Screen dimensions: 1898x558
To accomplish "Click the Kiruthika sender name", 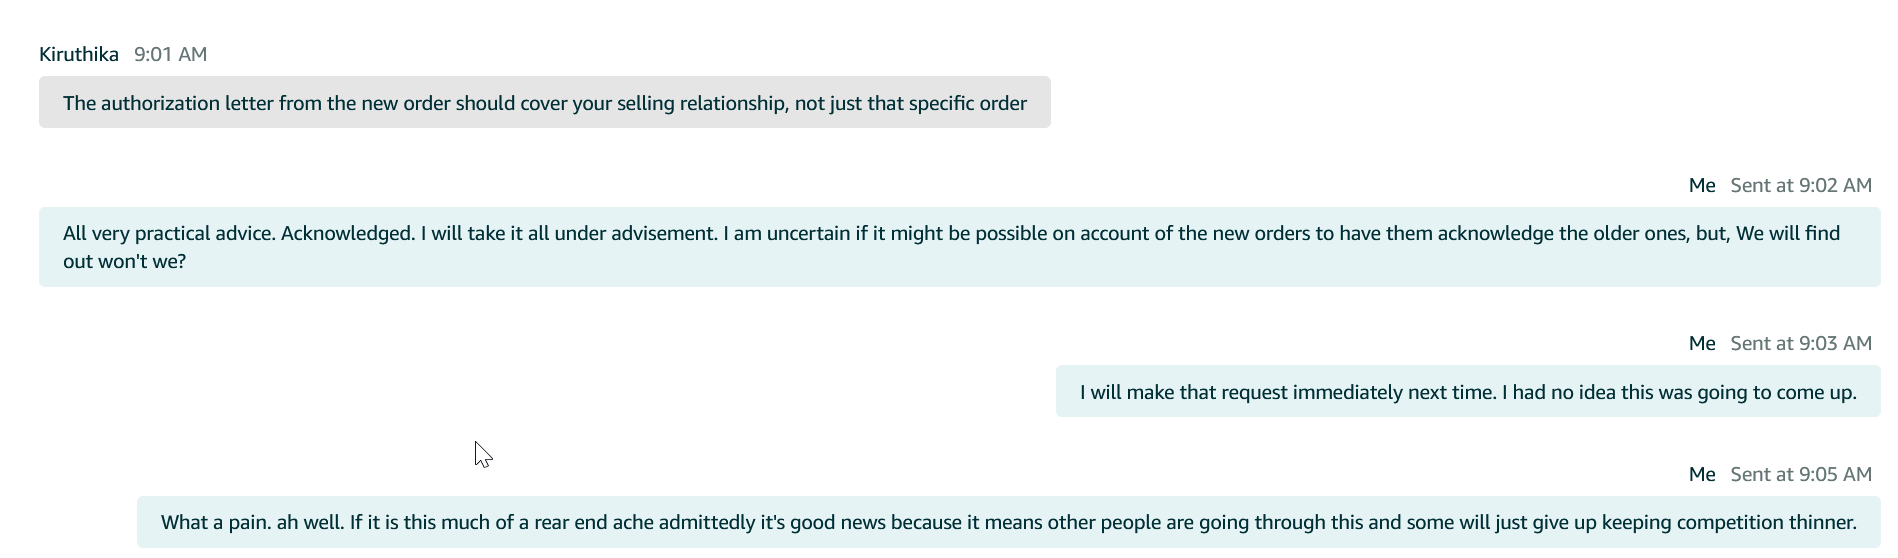I will click(79, 54).
